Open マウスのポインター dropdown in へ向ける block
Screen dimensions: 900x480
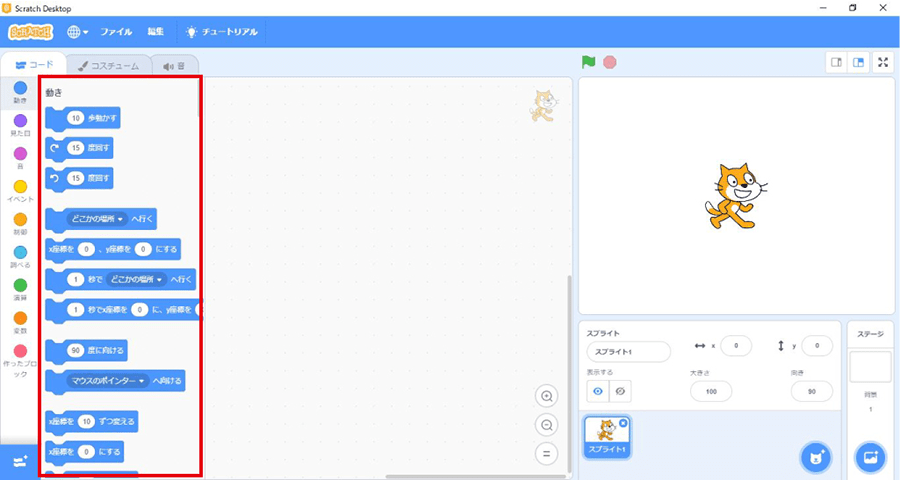pos(108,381)
